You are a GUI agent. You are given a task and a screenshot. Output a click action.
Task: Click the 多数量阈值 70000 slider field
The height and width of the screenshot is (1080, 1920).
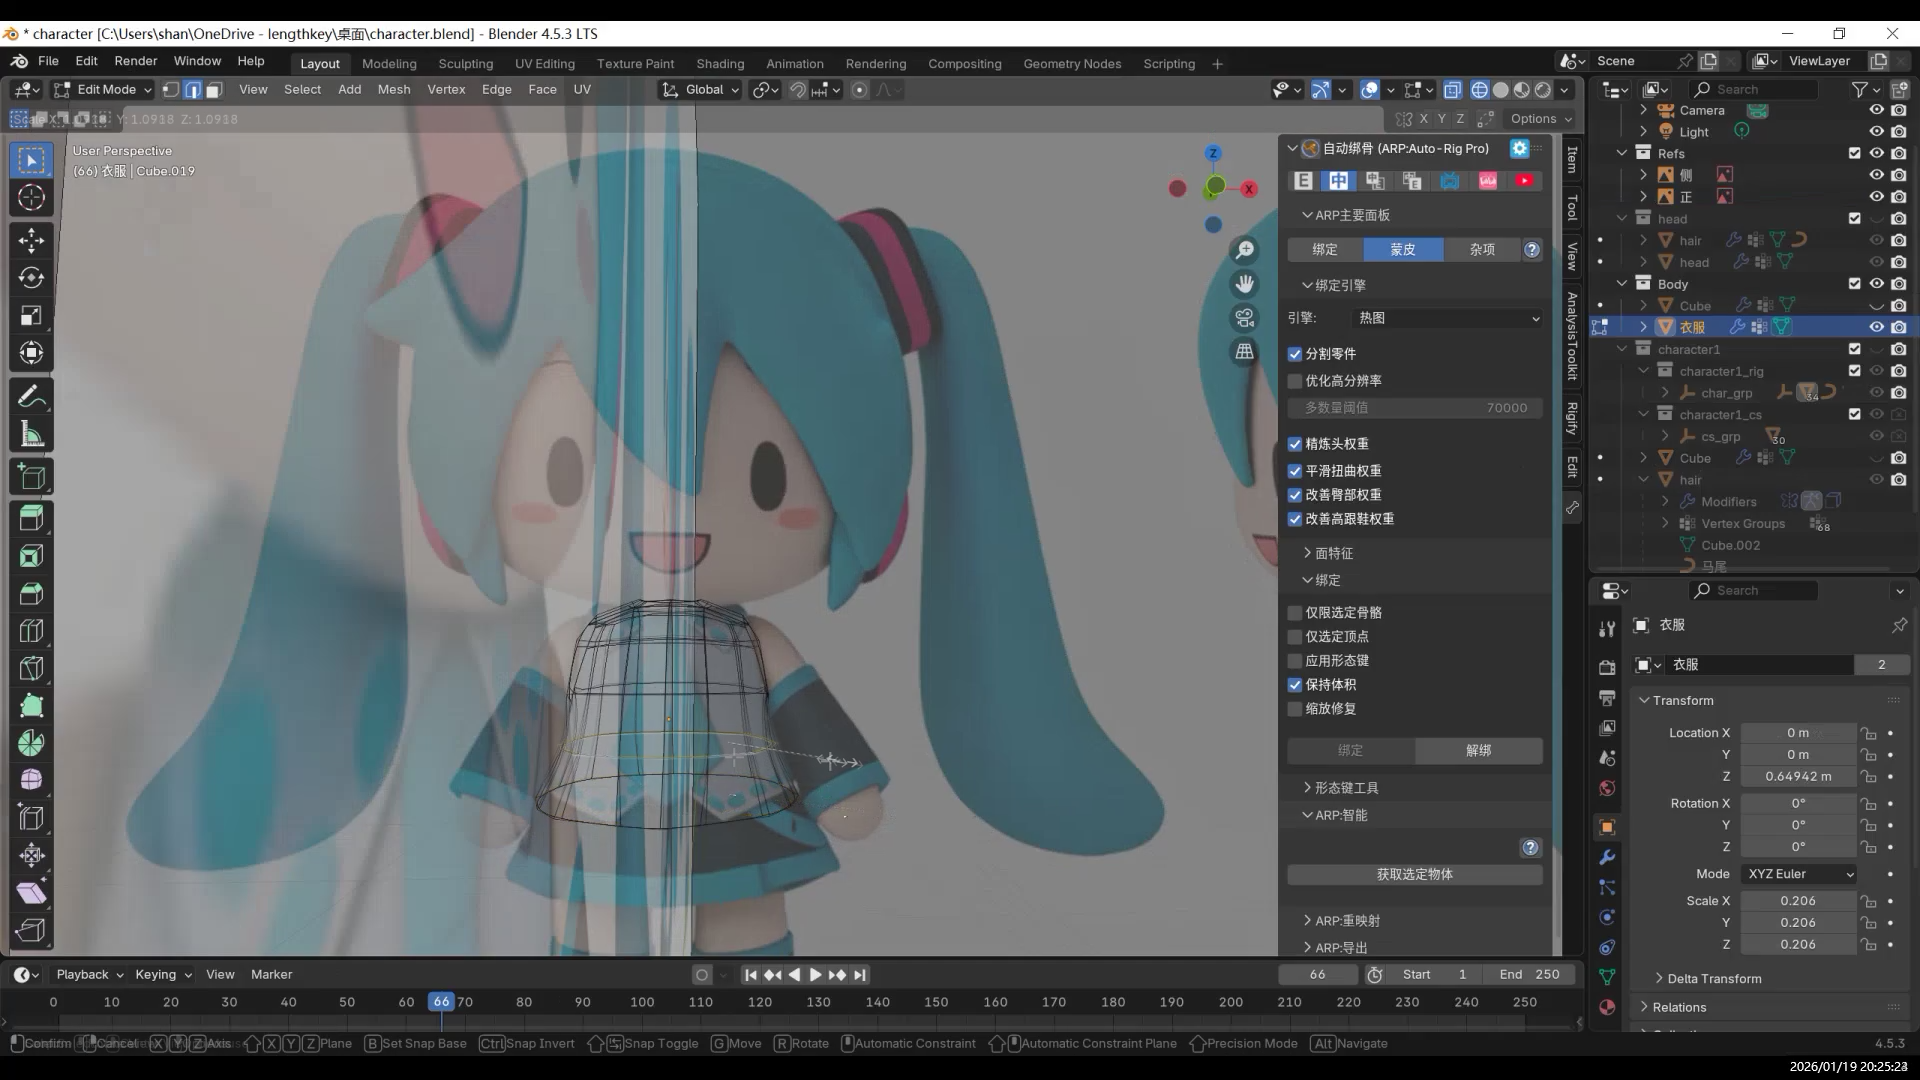[1414, 408]
